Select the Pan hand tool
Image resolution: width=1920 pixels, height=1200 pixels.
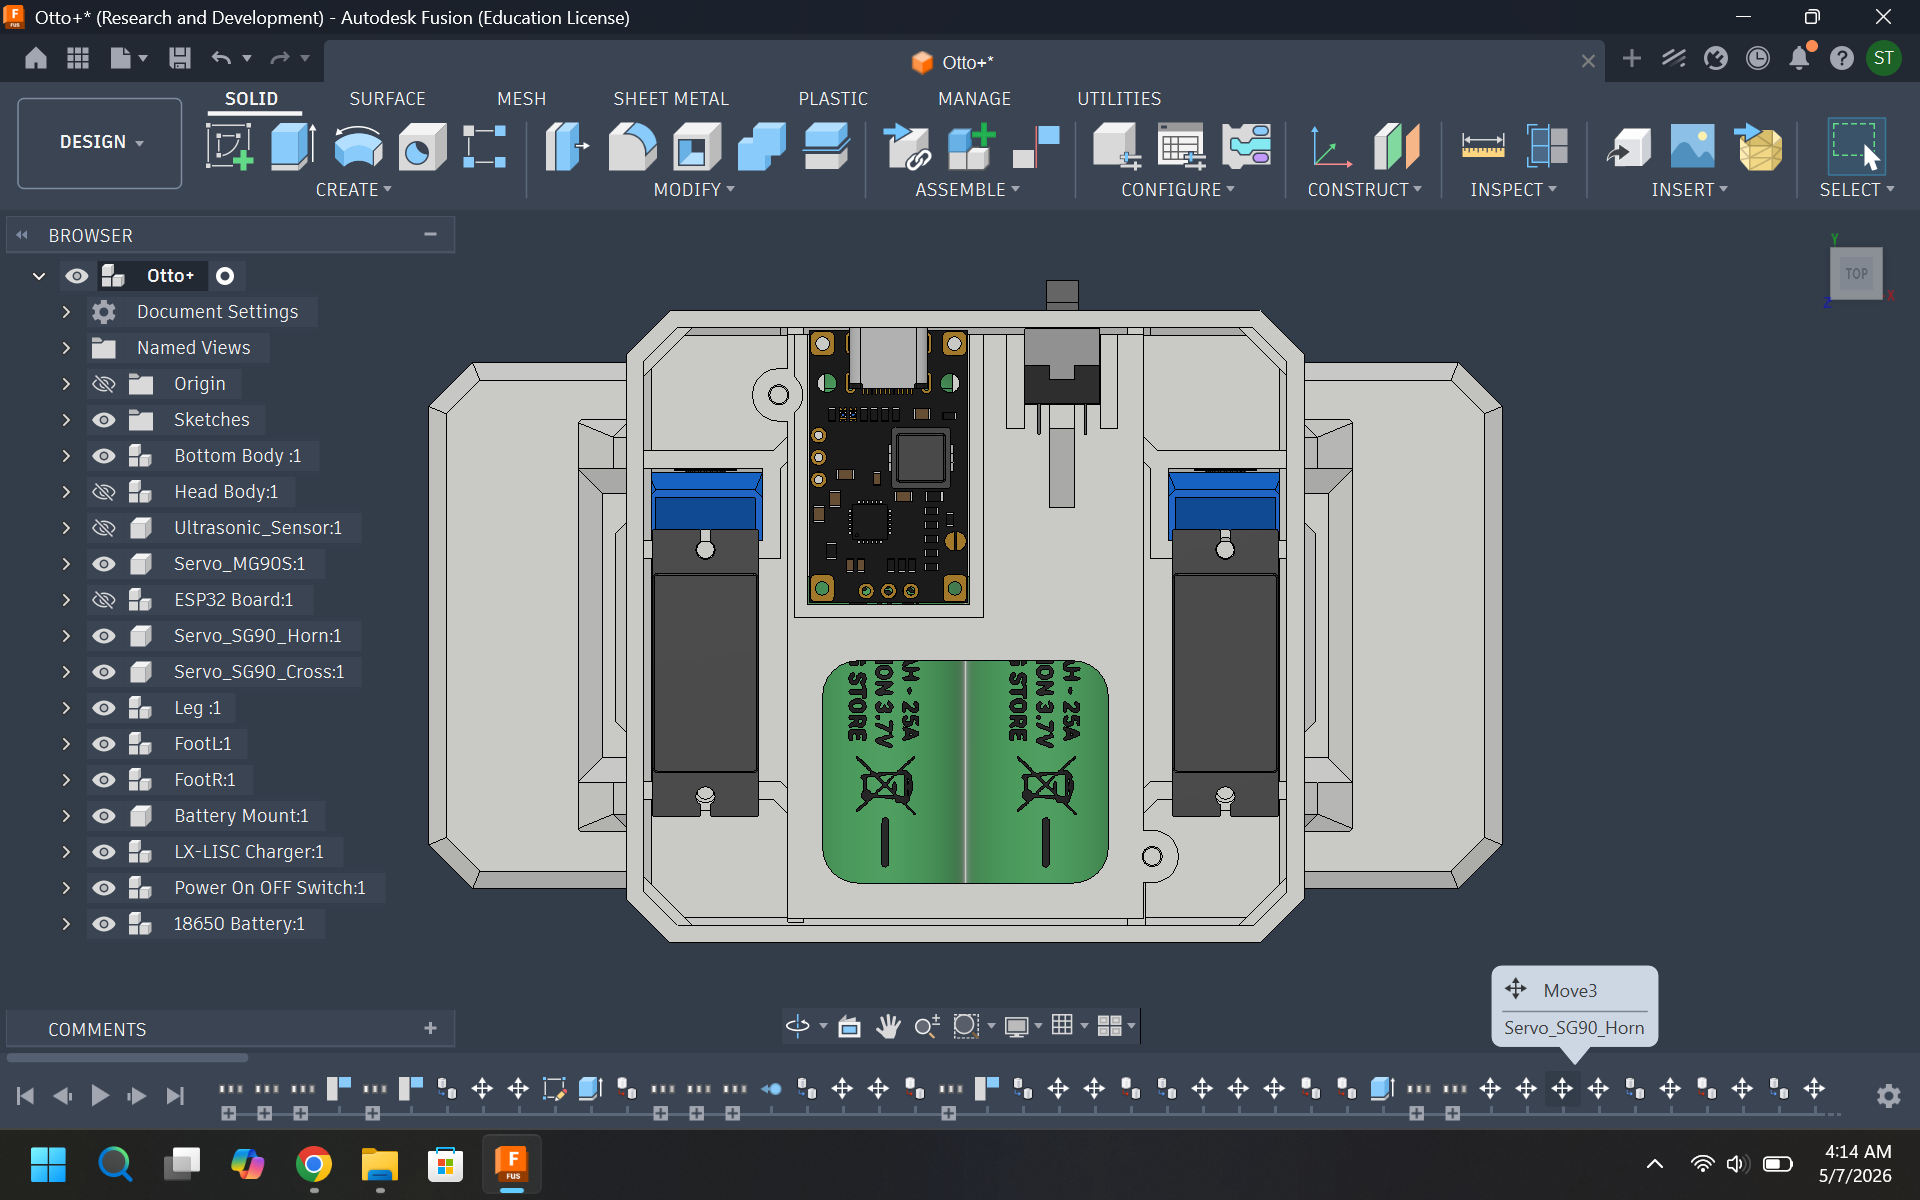pyautogui.click(x=888, y=1026)
